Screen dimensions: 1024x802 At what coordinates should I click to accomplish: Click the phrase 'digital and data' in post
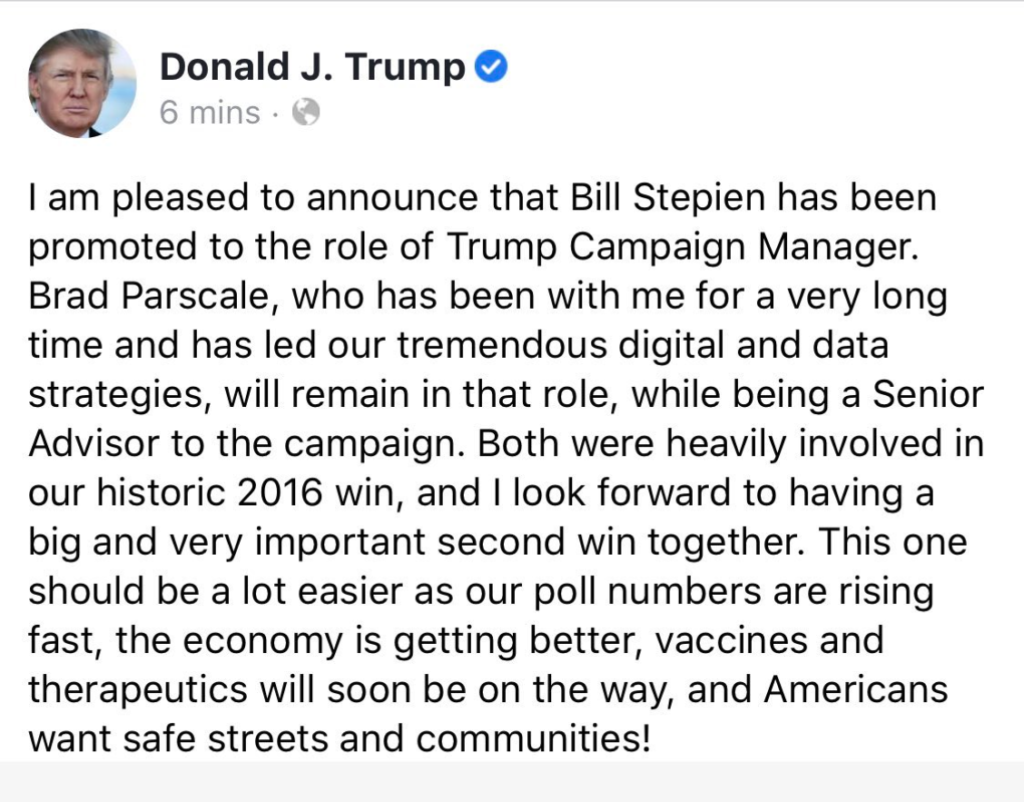739,346
